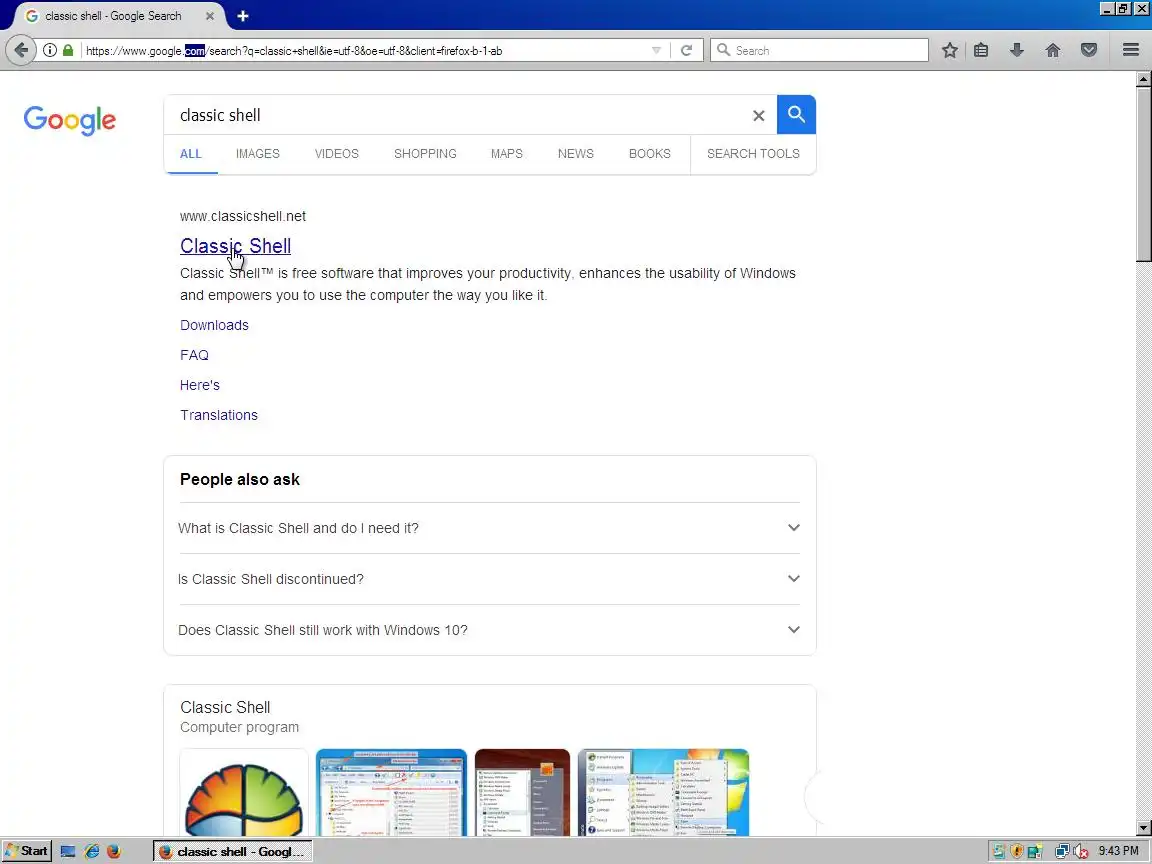The image size is (1152, 864).
Task: Open the Translations sitelink
Action: (219, 415)
